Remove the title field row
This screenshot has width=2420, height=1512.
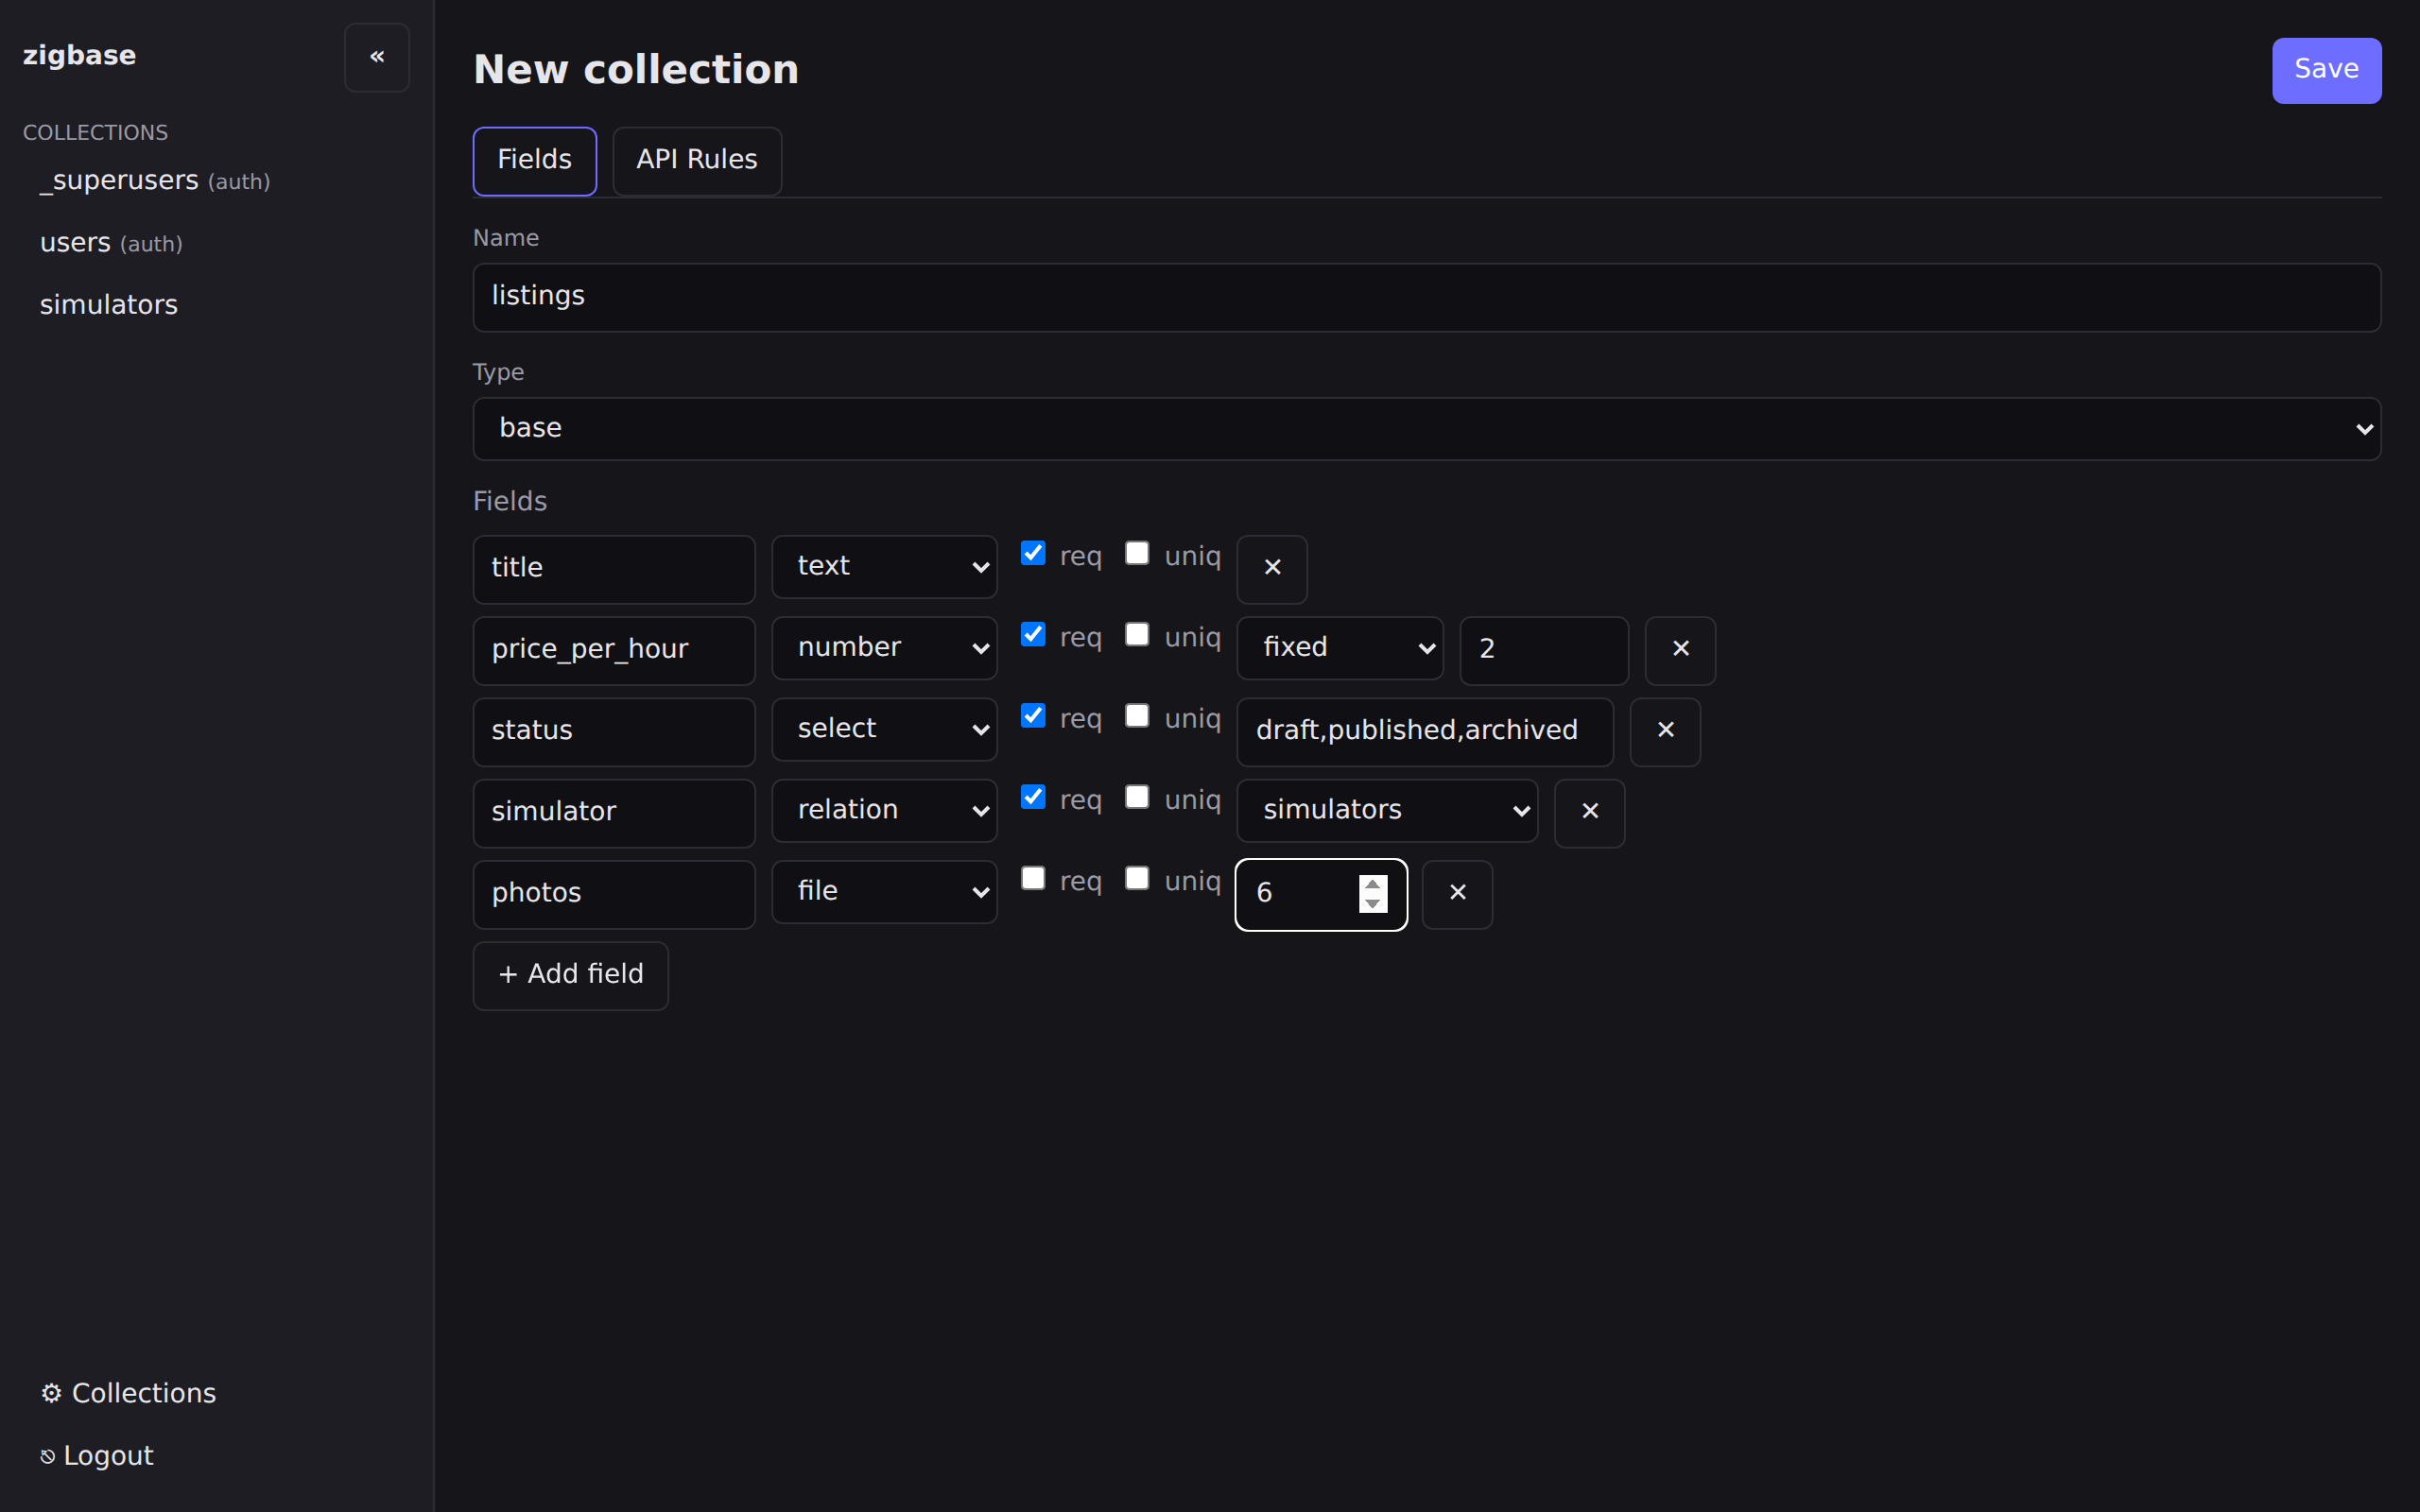coord(1272,568)
